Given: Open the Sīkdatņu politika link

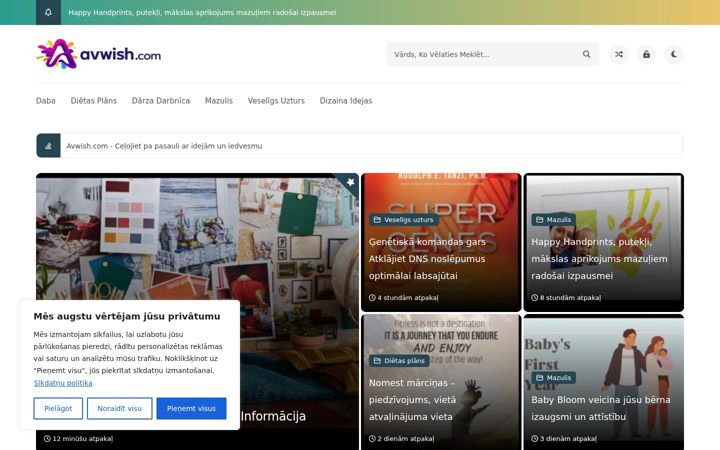Looking at the screenshot, I should click(x=63, y=382).
